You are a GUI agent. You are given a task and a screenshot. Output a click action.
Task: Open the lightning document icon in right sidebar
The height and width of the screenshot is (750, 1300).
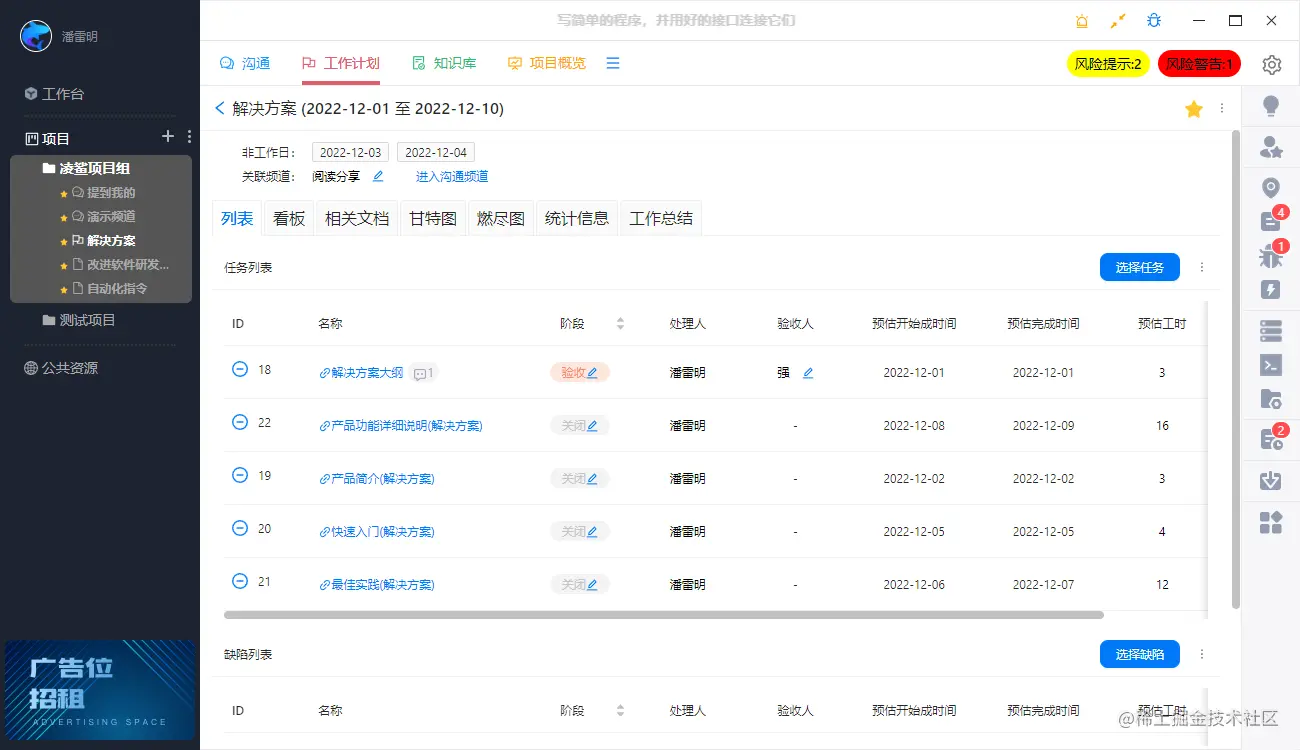coord(1271,290)
